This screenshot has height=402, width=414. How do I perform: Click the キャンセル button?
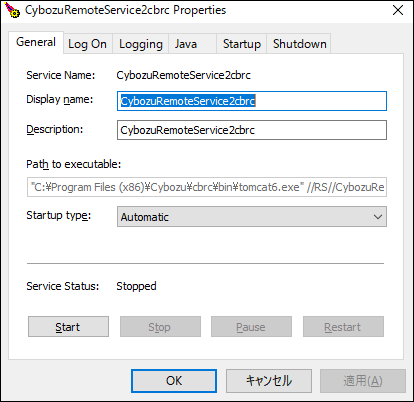point(269,381)
